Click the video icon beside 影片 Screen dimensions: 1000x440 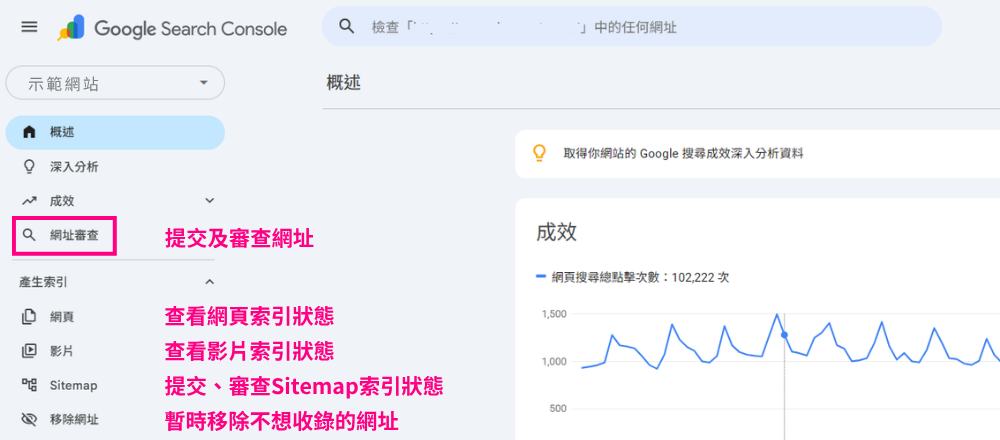coord(29,350)
